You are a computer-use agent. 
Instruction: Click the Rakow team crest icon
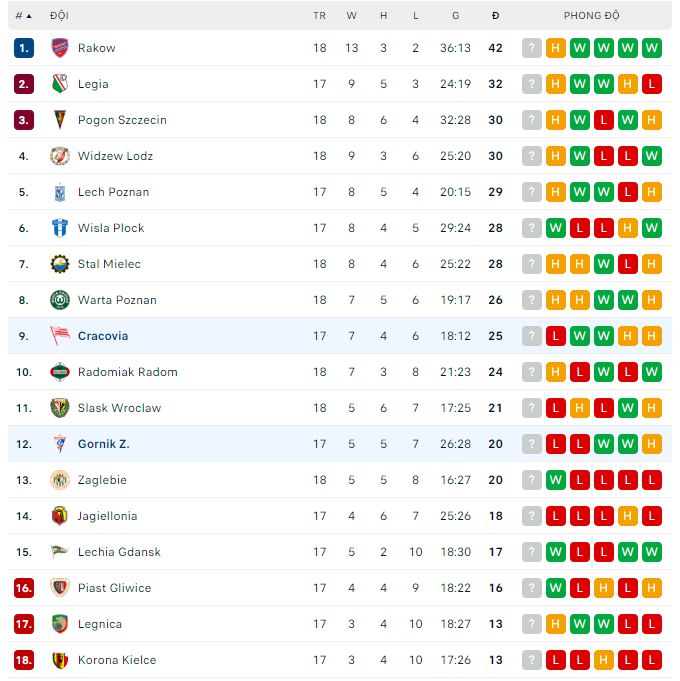click(59, 48)
